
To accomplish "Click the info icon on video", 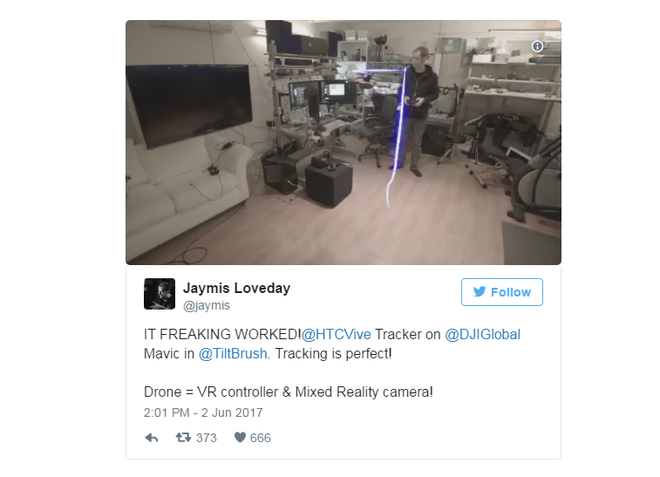I will pyautogui.click(x=537, y=46).
